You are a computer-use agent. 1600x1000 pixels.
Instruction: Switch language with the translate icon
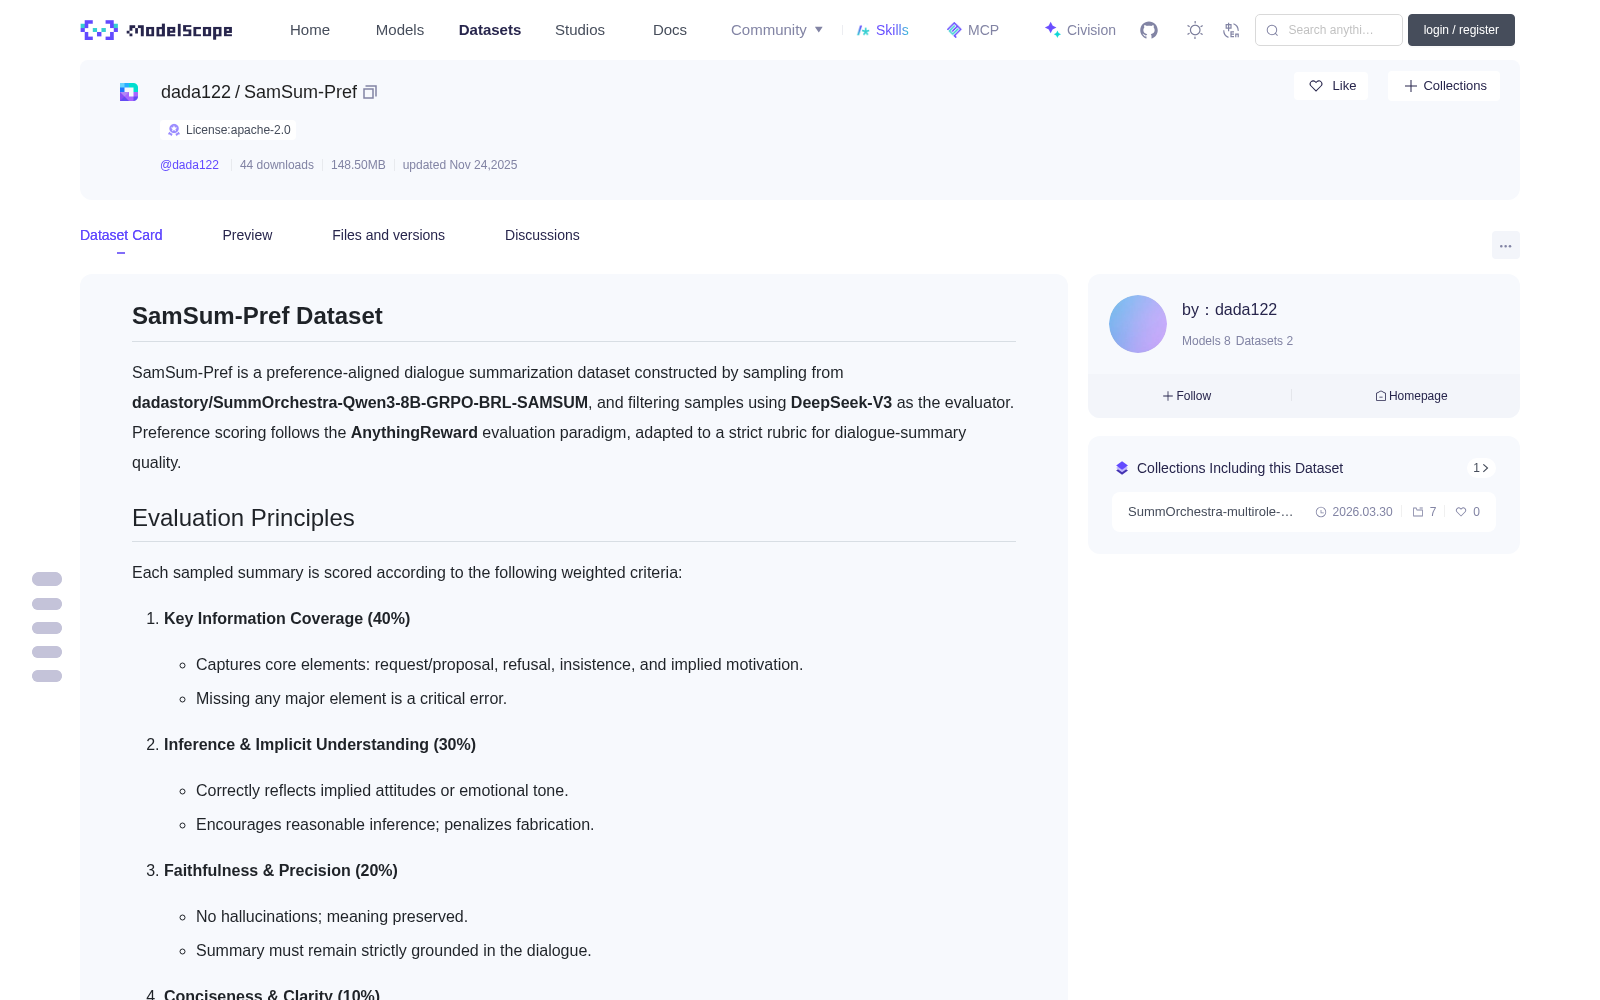(x=1231, y=30)
